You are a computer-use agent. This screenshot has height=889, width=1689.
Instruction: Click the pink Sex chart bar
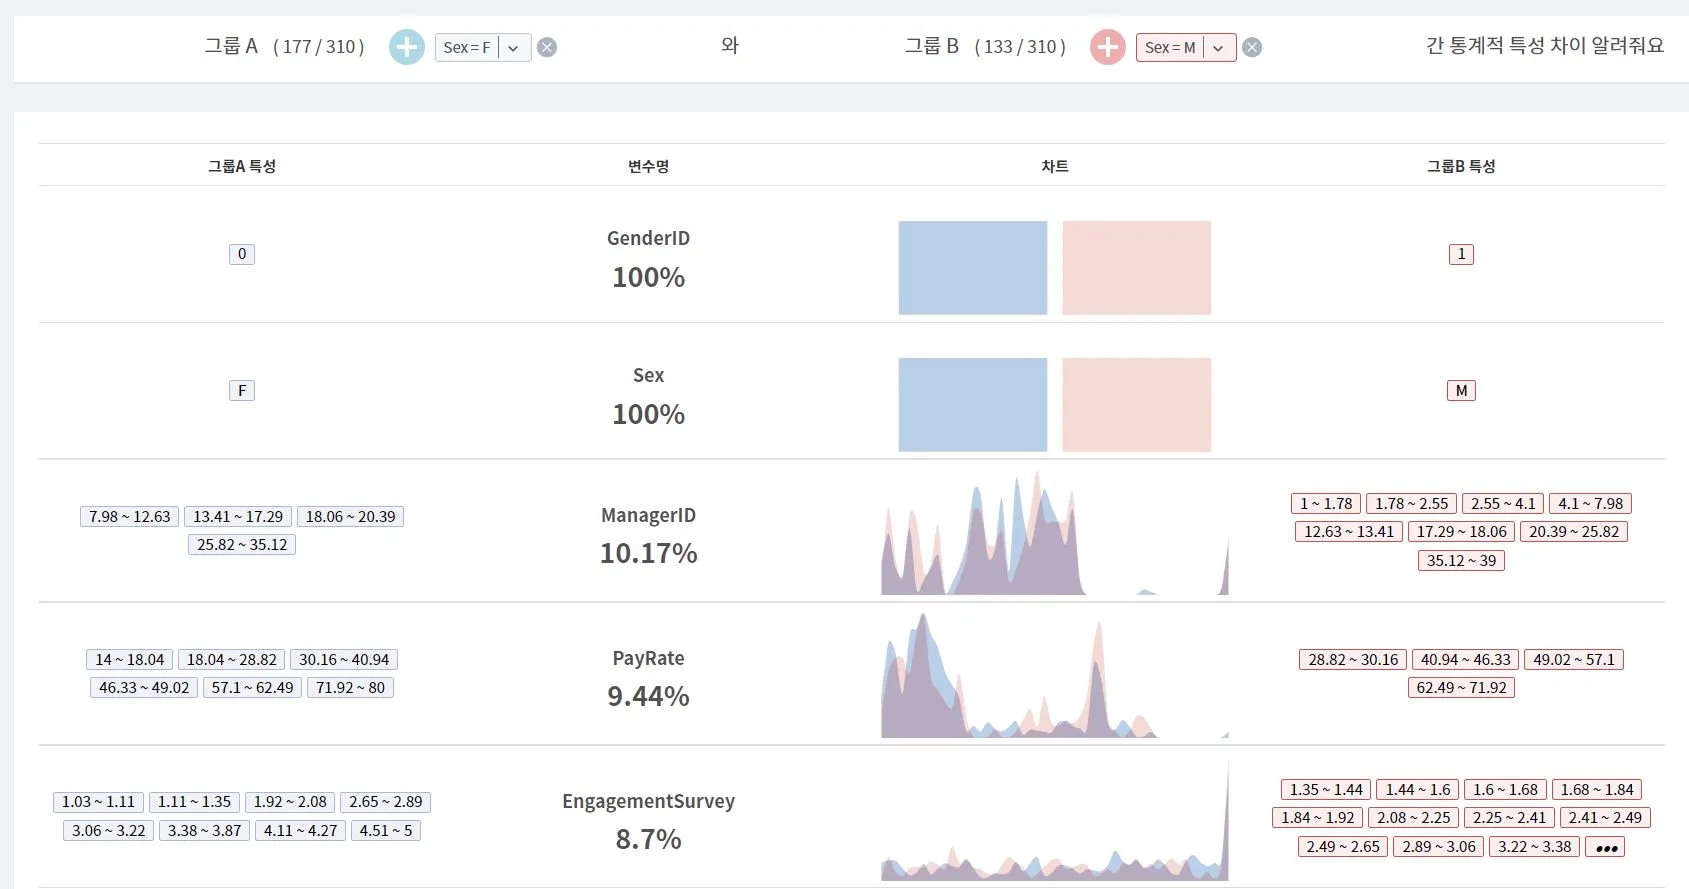click(x=1136, y=405)
